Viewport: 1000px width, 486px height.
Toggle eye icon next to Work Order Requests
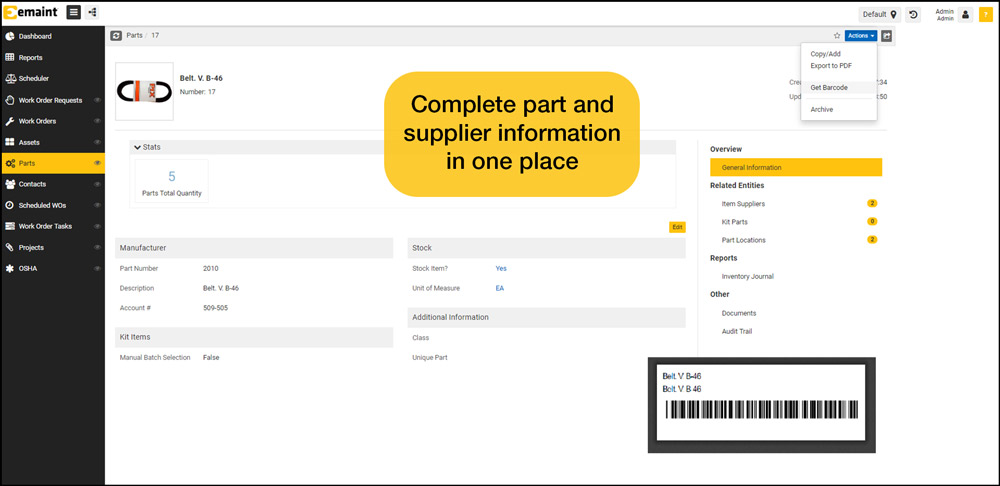tap(97, 100)
